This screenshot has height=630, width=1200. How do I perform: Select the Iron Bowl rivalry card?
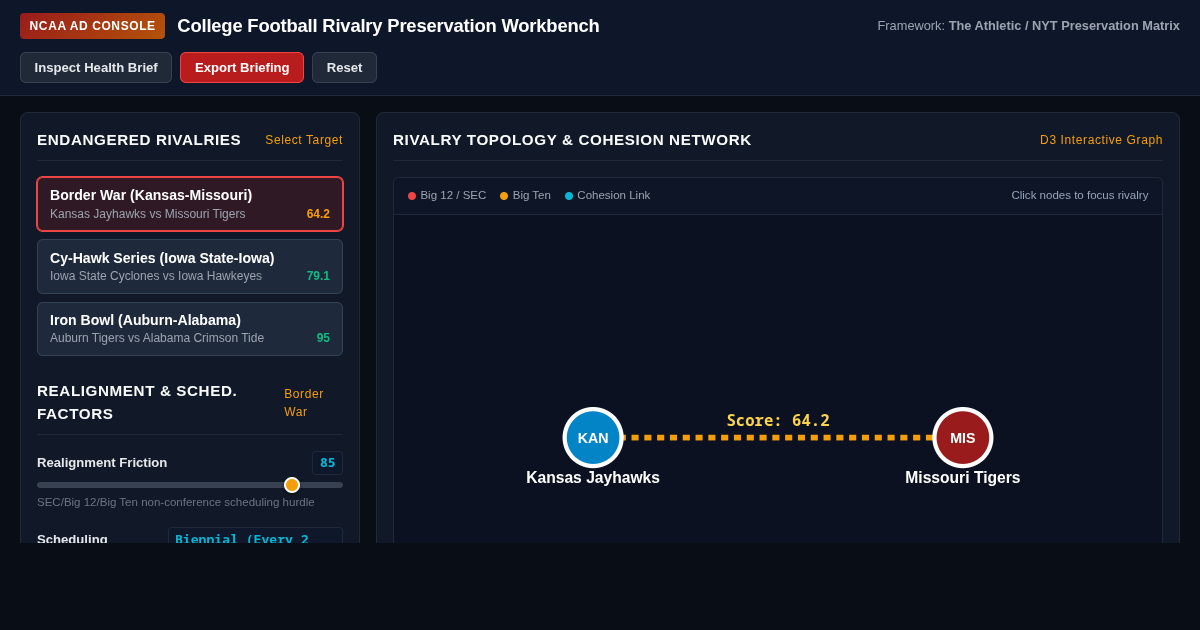(190, 329)
